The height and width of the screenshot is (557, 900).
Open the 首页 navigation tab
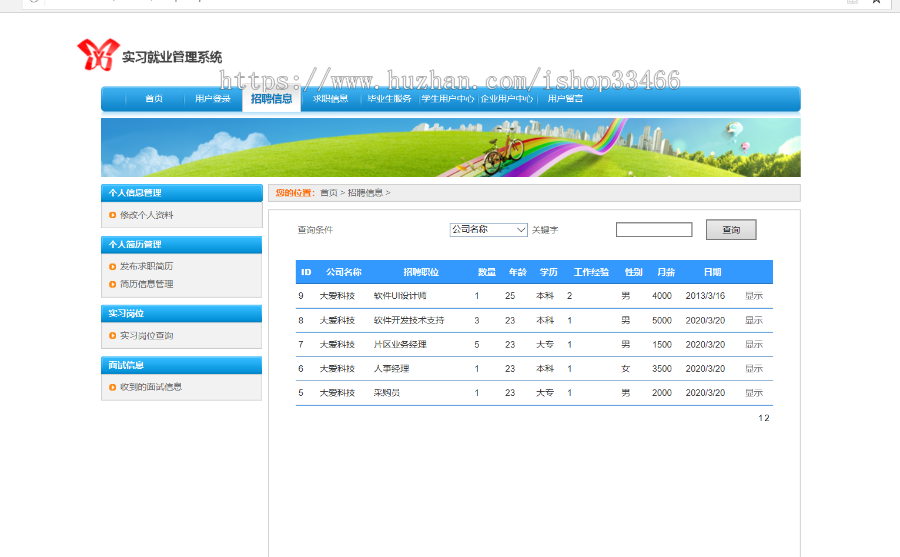tap(154, 99)
